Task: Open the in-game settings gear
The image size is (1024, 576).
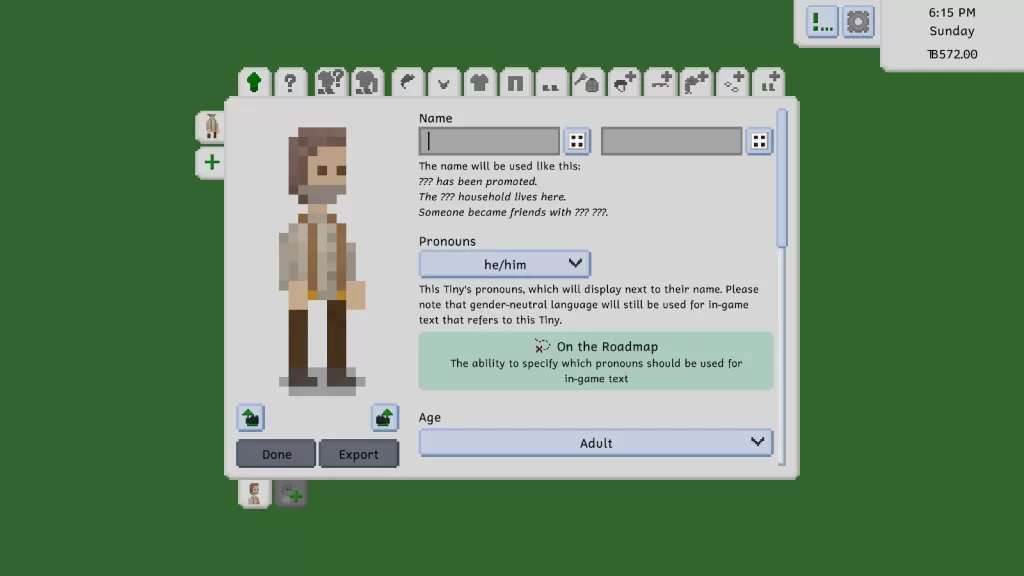Action: pyautogui.click(x=858, y=22)
